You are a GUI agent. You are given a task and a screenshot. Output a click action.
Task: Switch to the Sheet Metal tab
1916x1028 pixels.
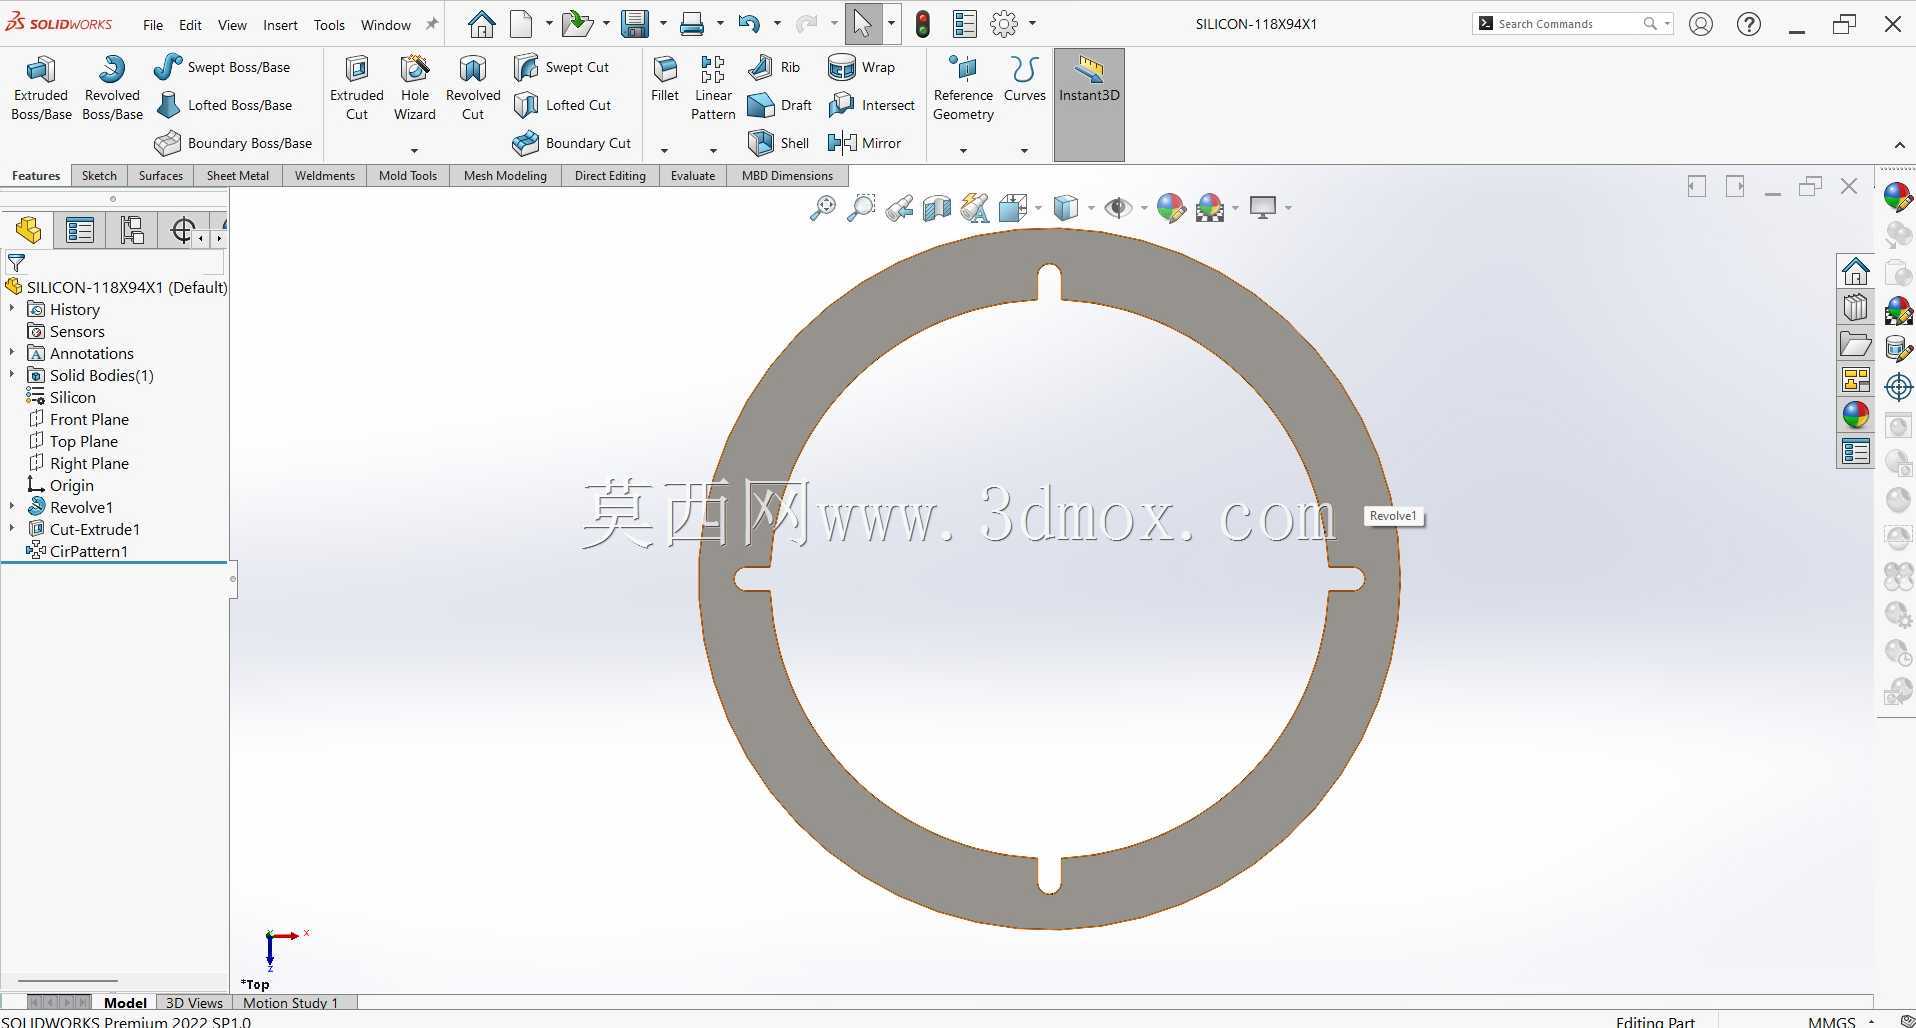tap(238, 176)
